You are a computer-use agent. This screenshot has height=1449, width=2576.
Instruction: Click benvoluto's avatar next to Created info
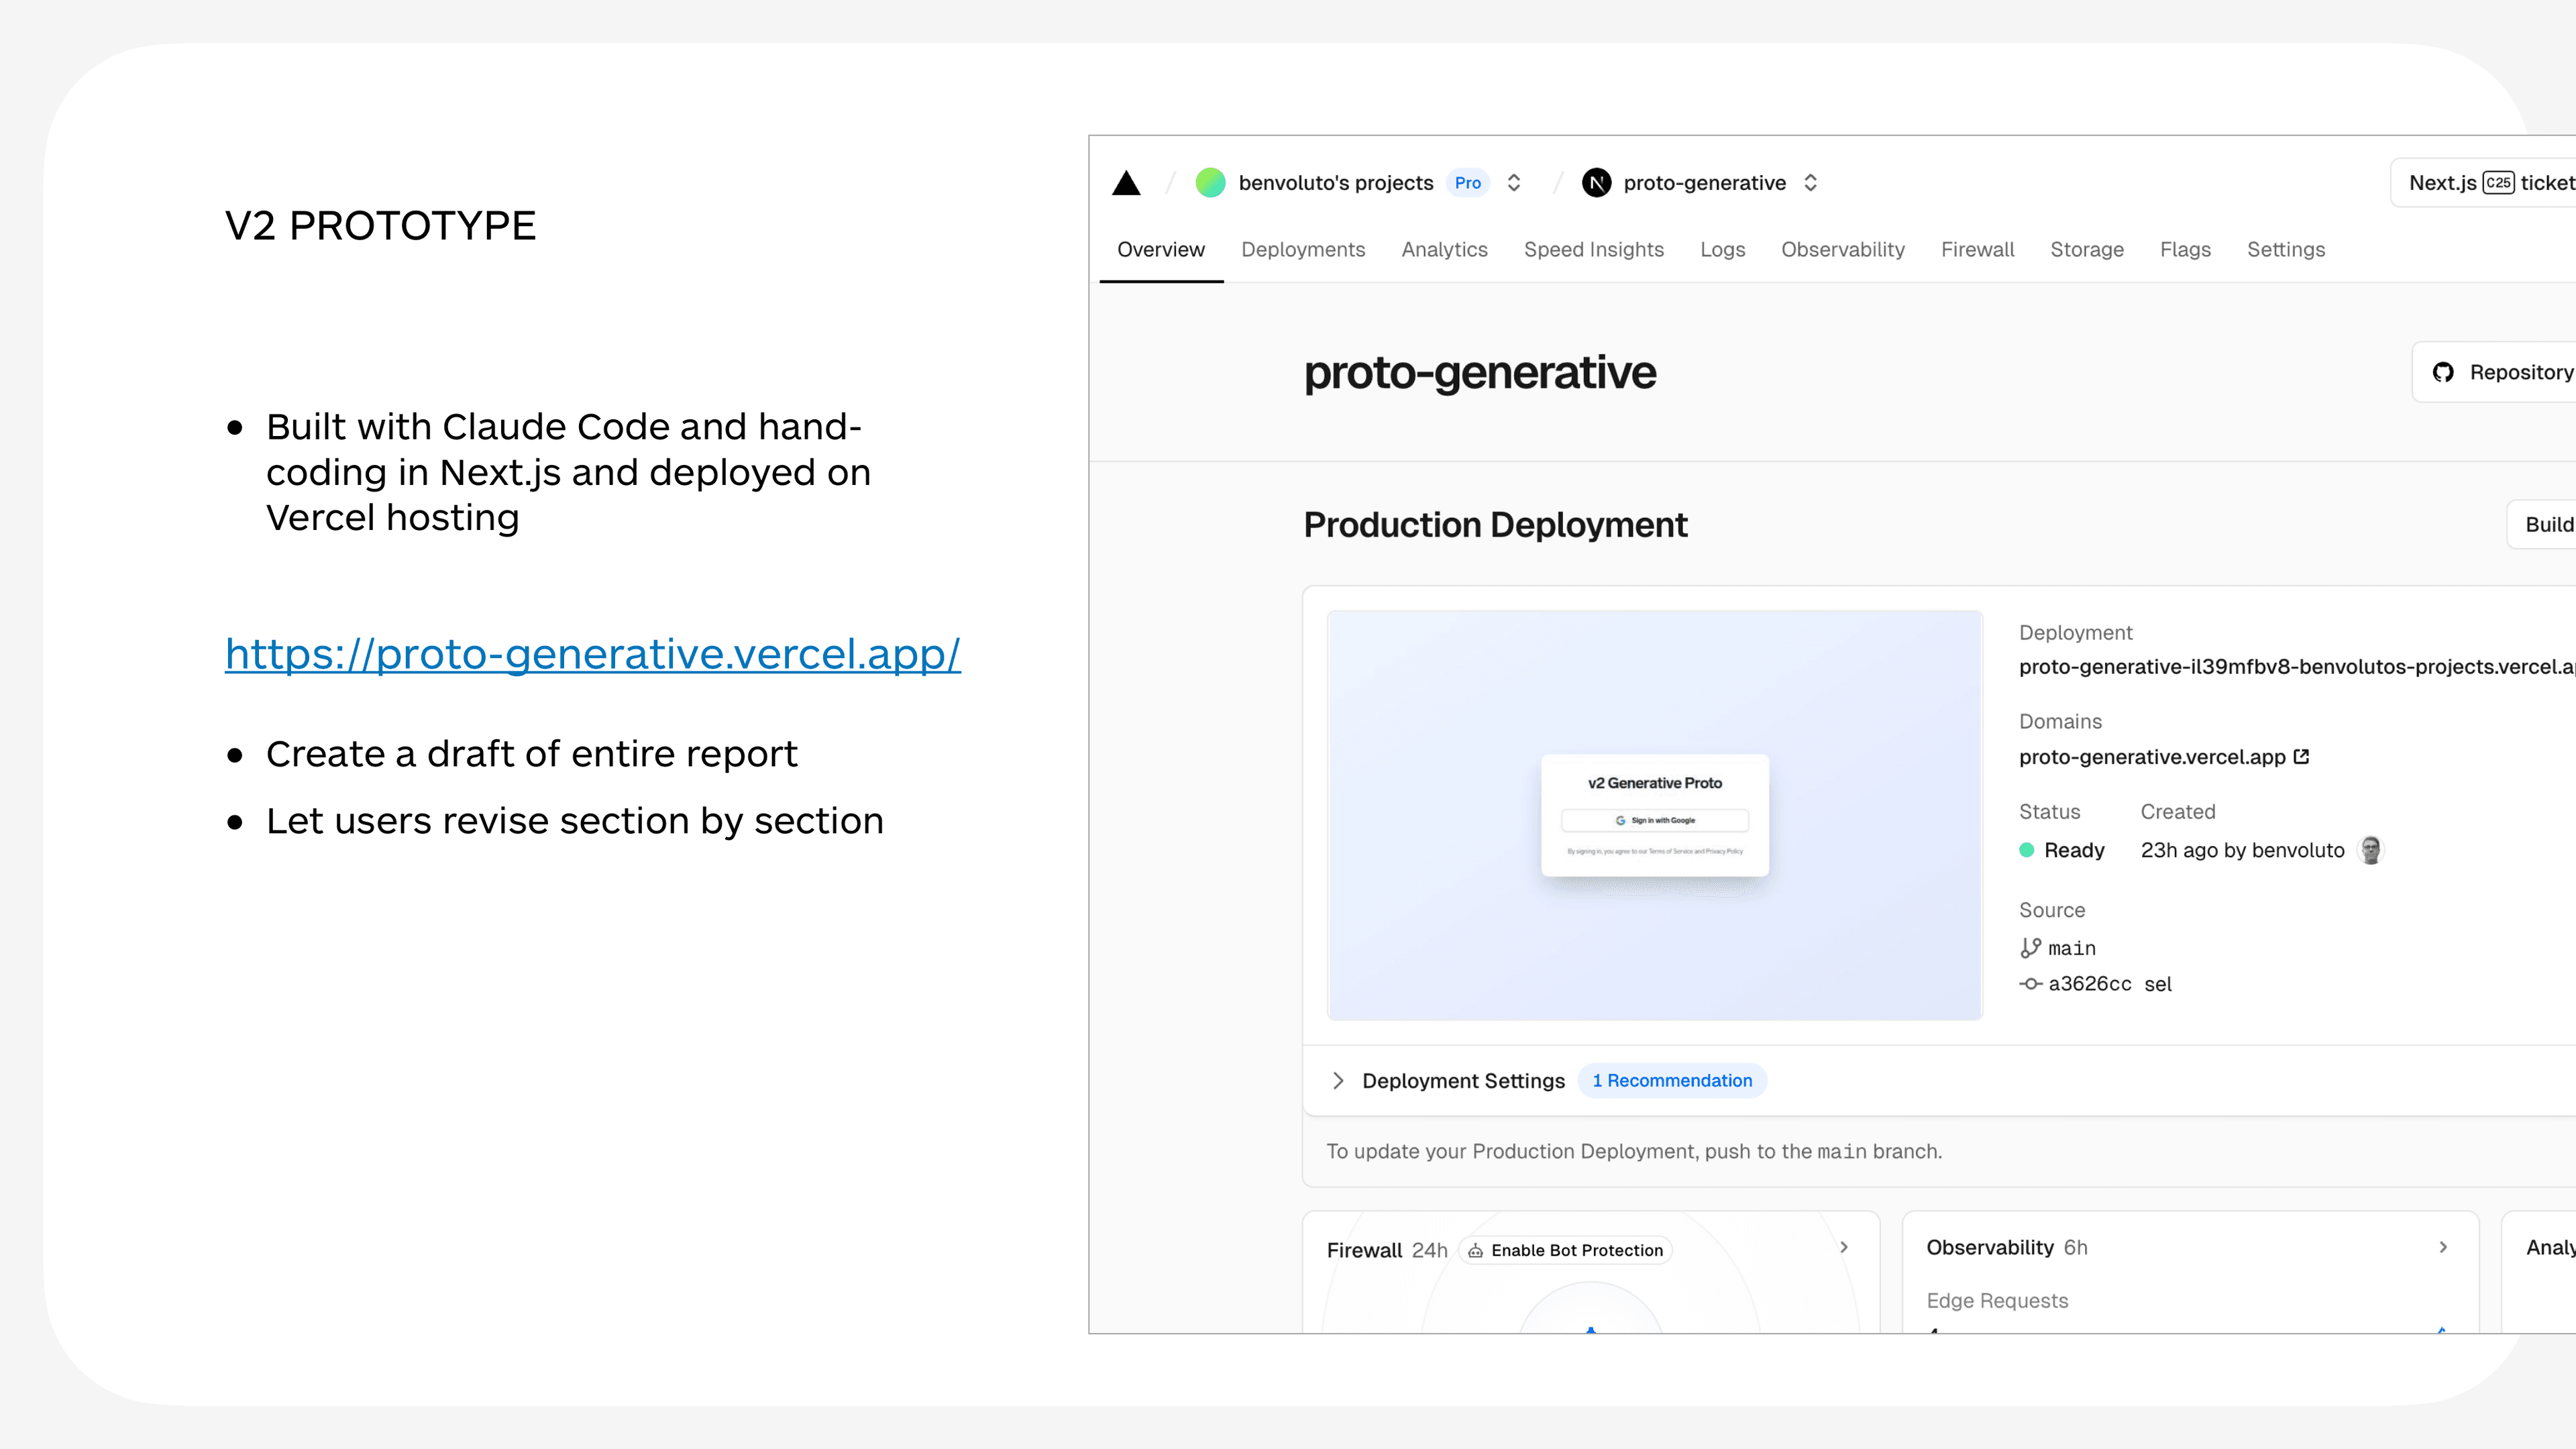click(2370, 850)
